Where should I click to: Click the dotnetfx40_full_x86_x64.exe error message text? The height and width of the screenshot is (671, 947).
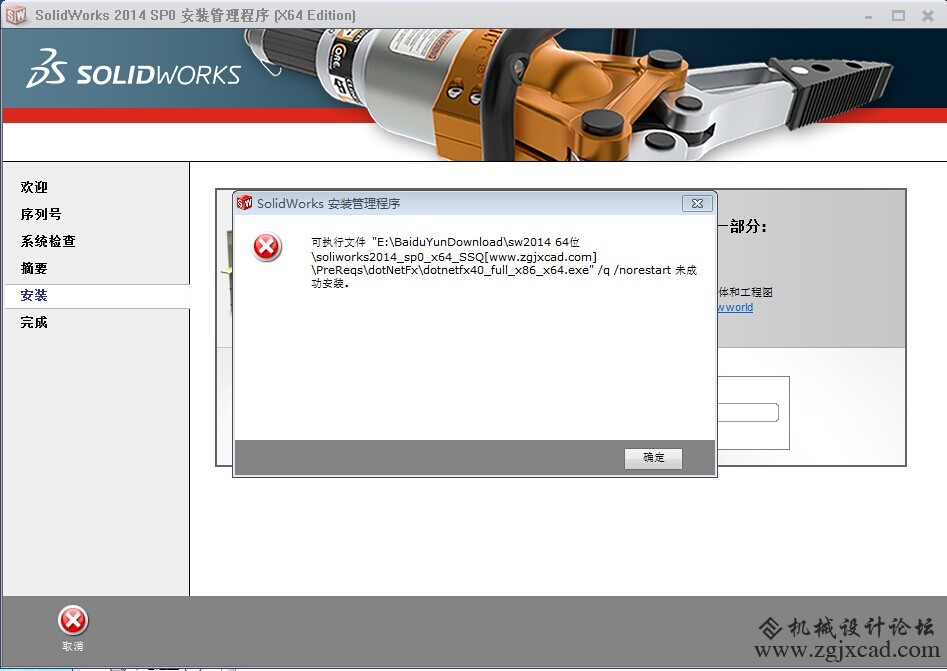pyautogui.click(x=504, y=263)
